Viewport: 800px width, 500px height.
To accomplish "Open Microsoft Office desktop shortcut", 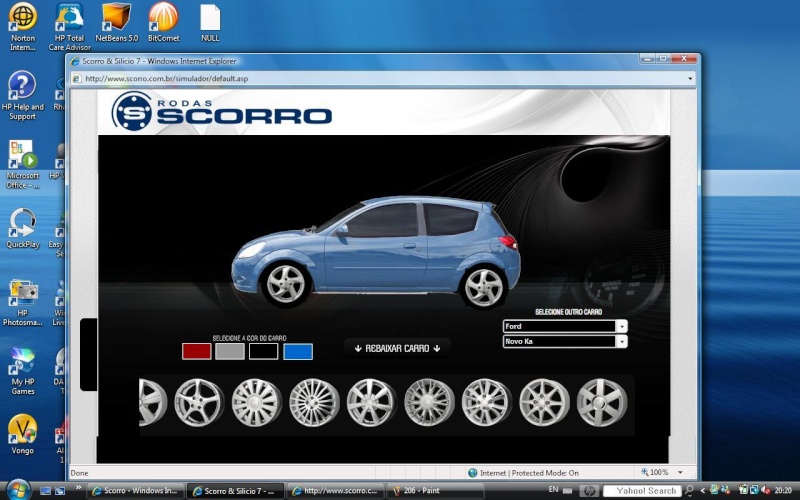I will tap(22, 164).
